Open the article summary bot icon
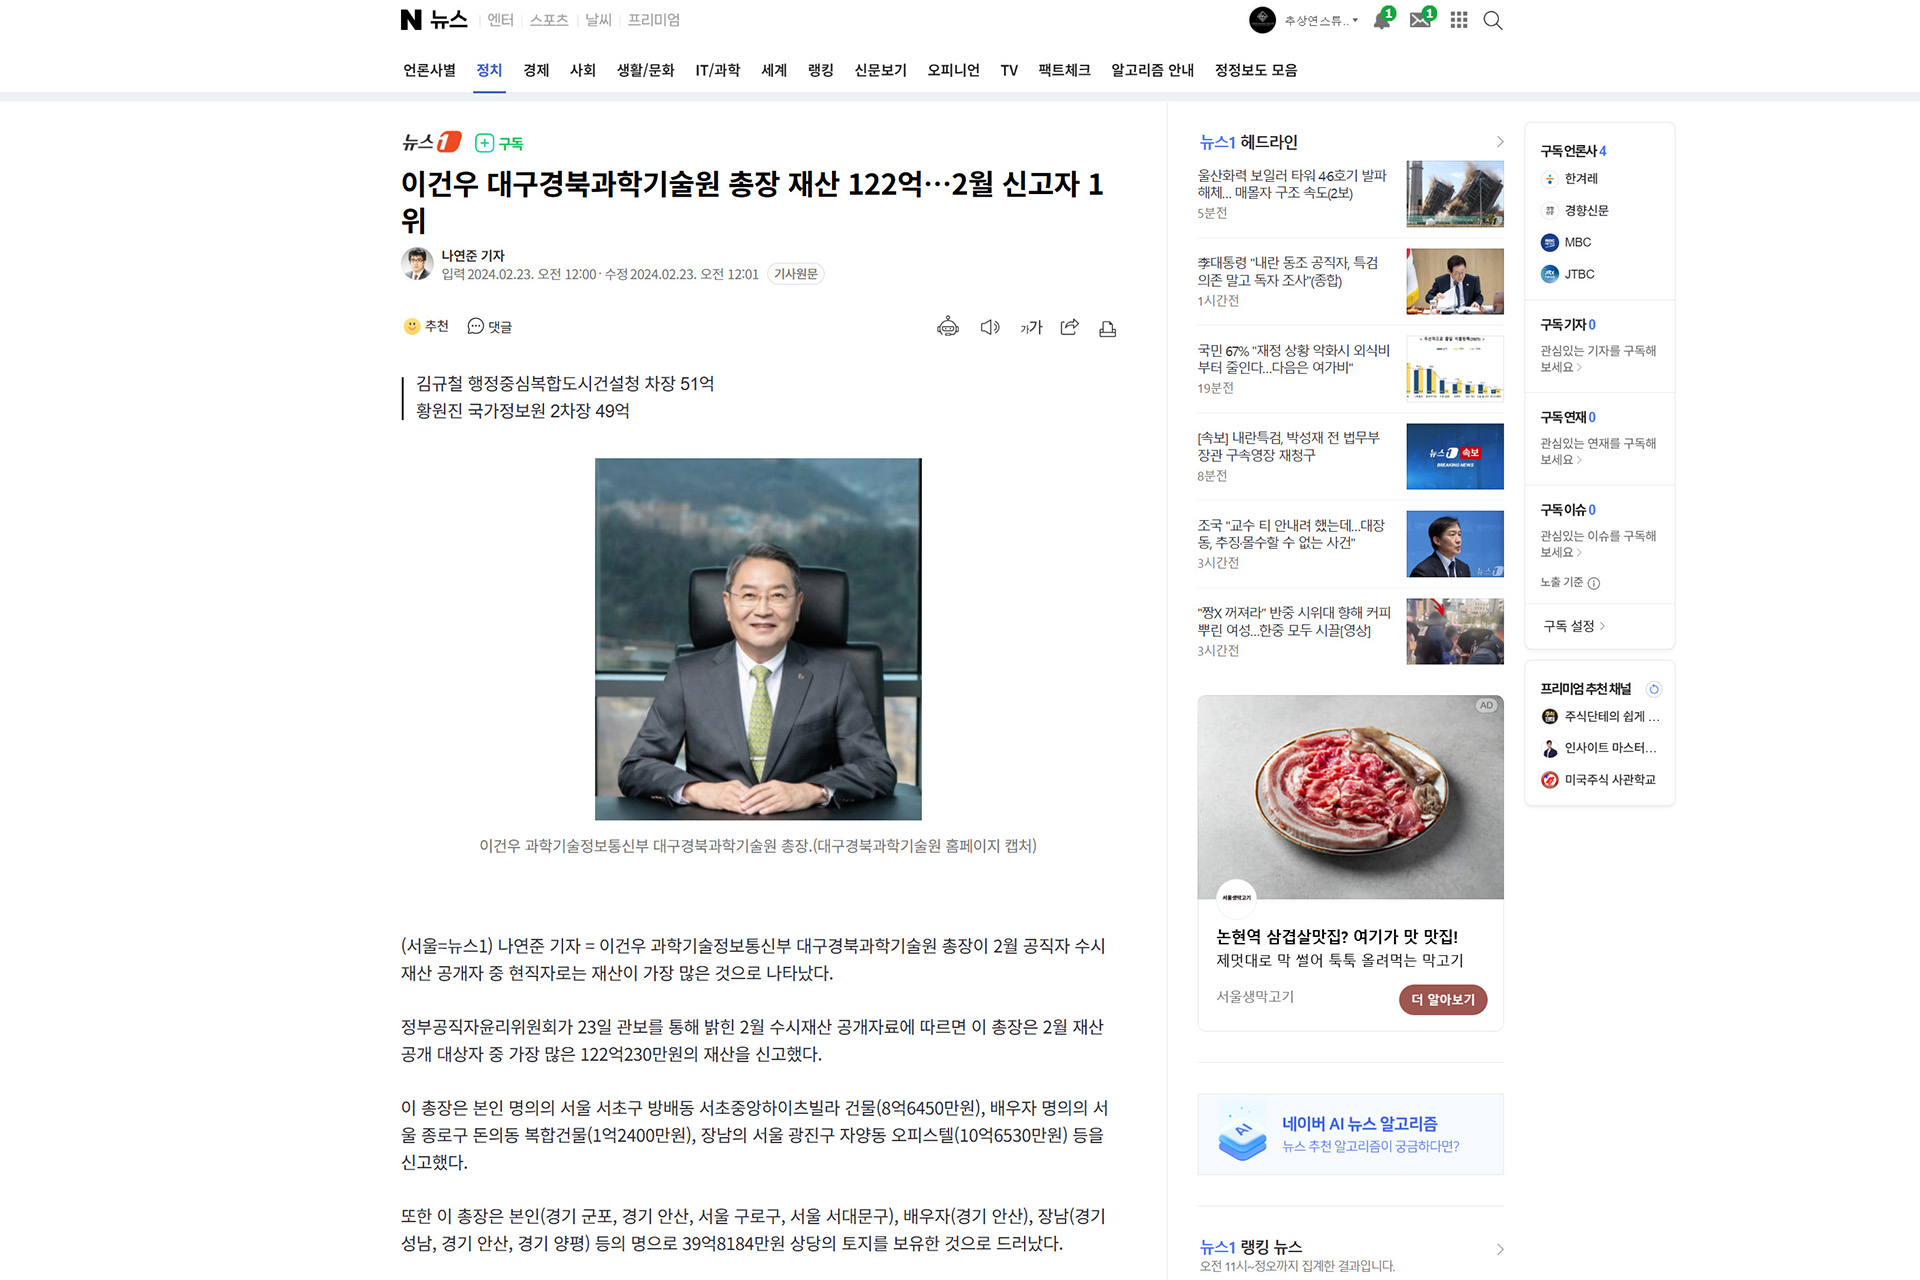 pyautogui.click(x=948, y=327)
